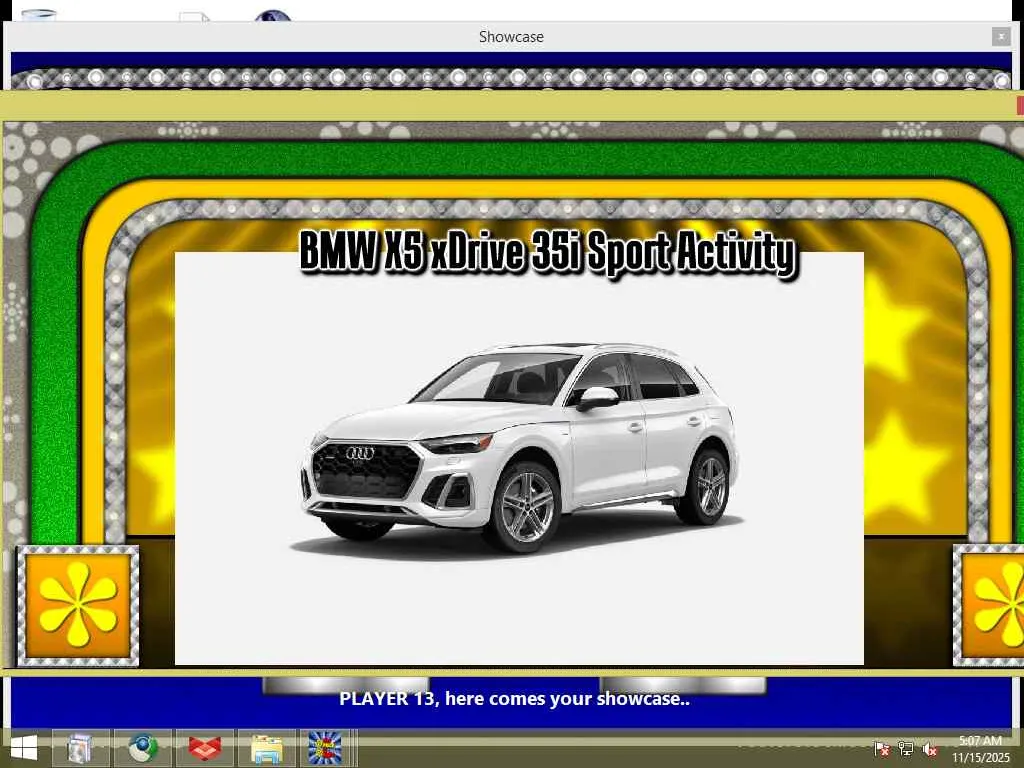Open File Explorer from the taskbar
The height and width of the screenshot is (768, 1024).
pyautogui.click(x=266, y=748)
